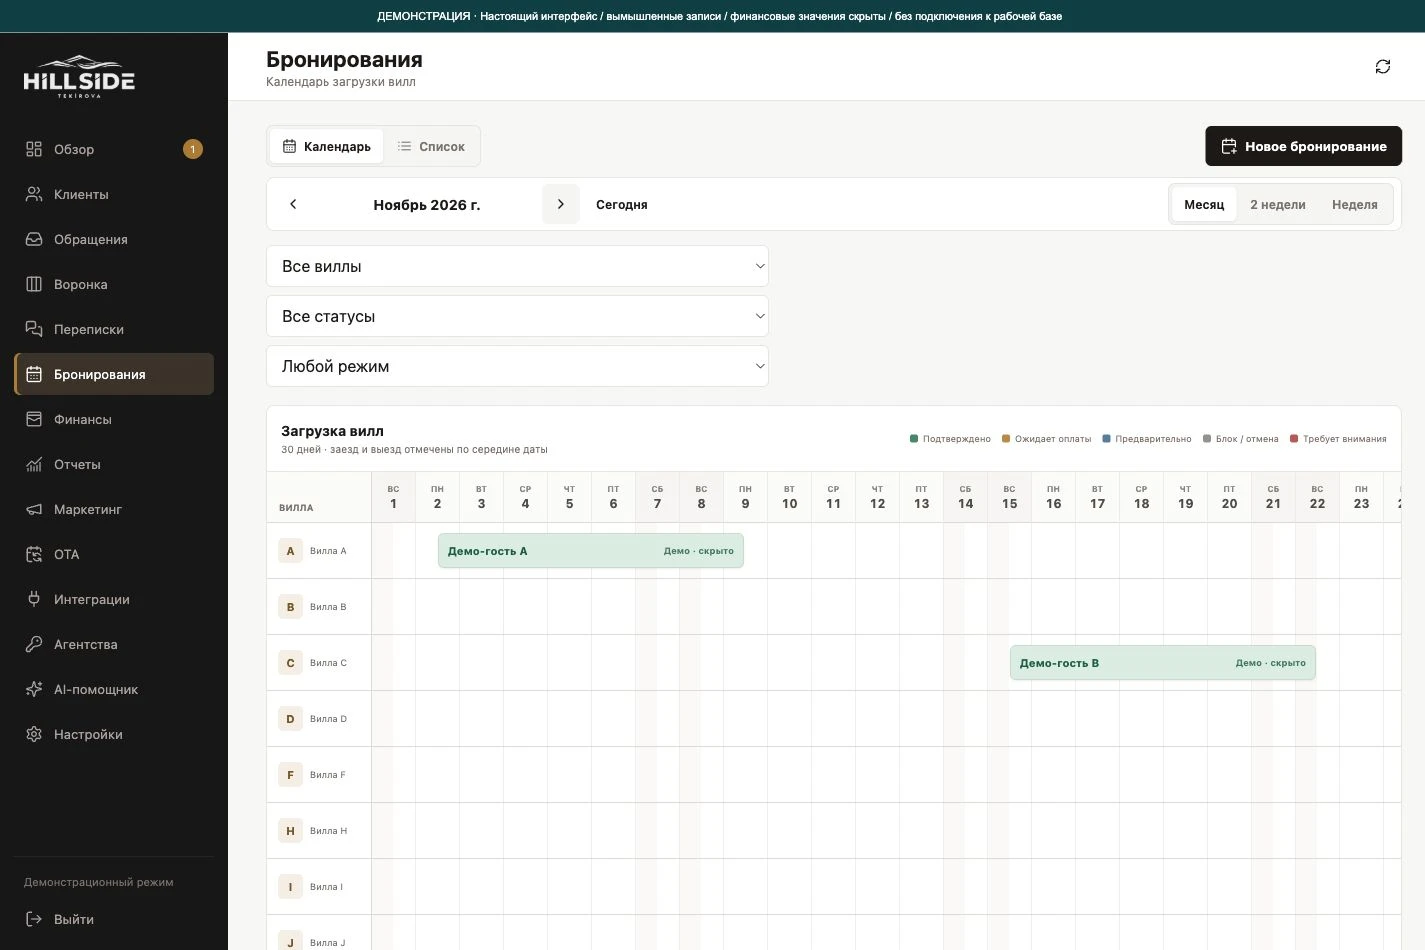
Task: Select the Воронка columns icon
Action: [34, 284]
